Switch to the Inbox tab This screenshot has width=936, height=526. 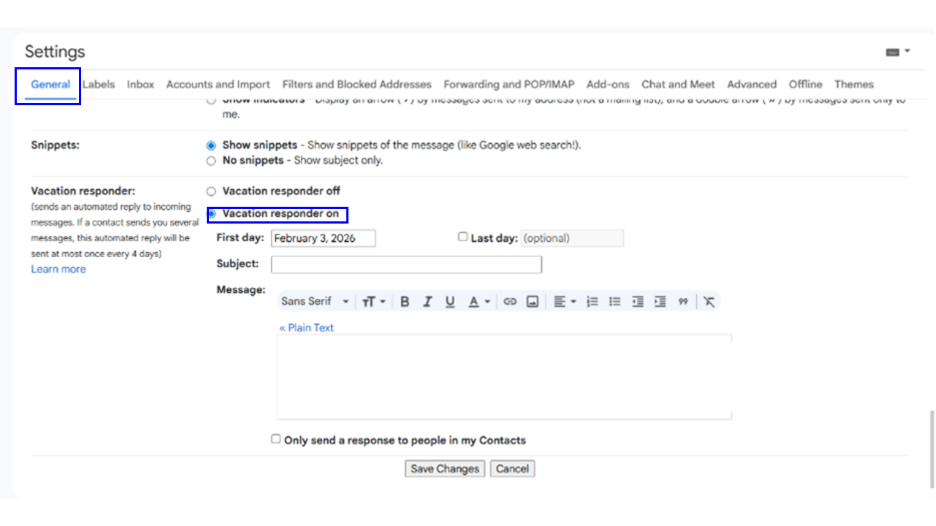[x=140, y=84]
